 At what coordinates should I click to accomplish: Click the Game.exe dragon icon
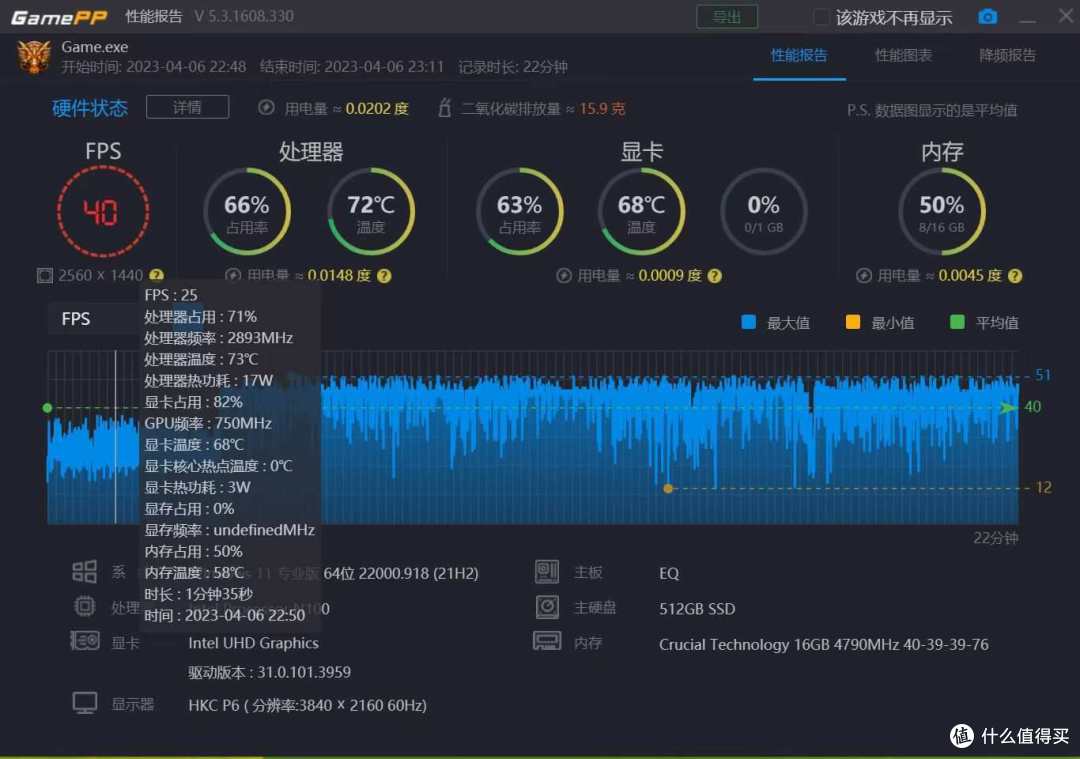34,56
